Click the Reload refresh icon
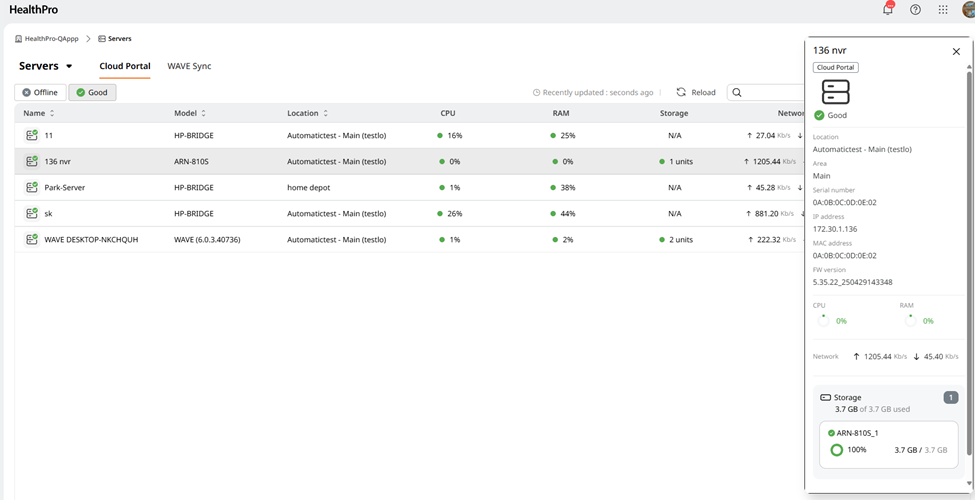Viewport: 975px width, 500px height. [x=681, y=92]
